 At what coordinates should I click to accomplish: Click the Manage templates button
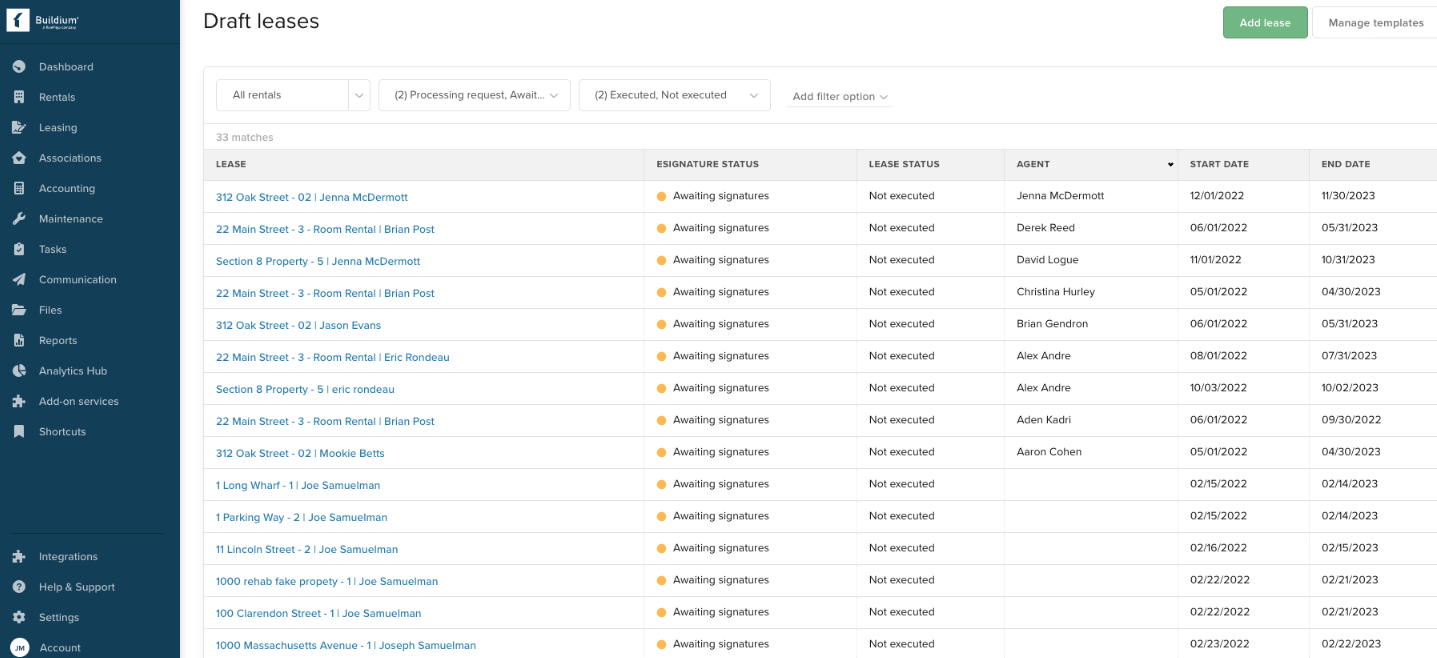1375,23
